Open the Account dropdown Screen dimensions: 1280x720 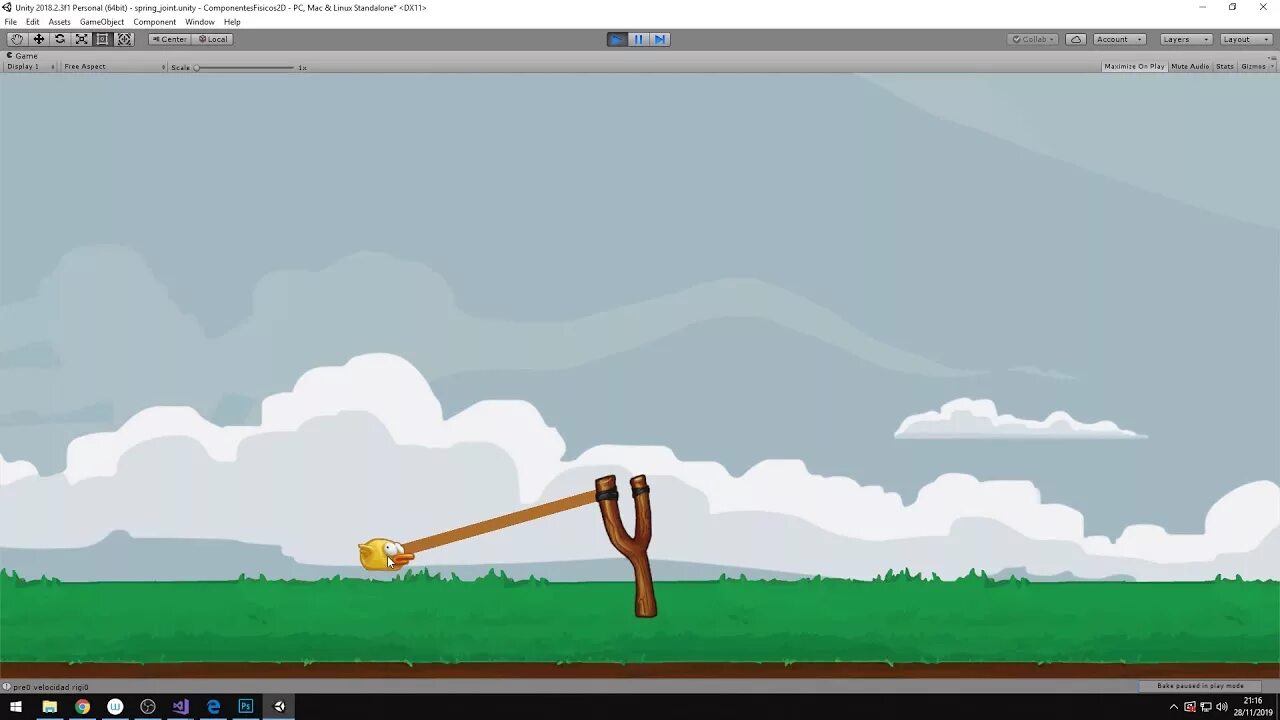pos(1119,39)
